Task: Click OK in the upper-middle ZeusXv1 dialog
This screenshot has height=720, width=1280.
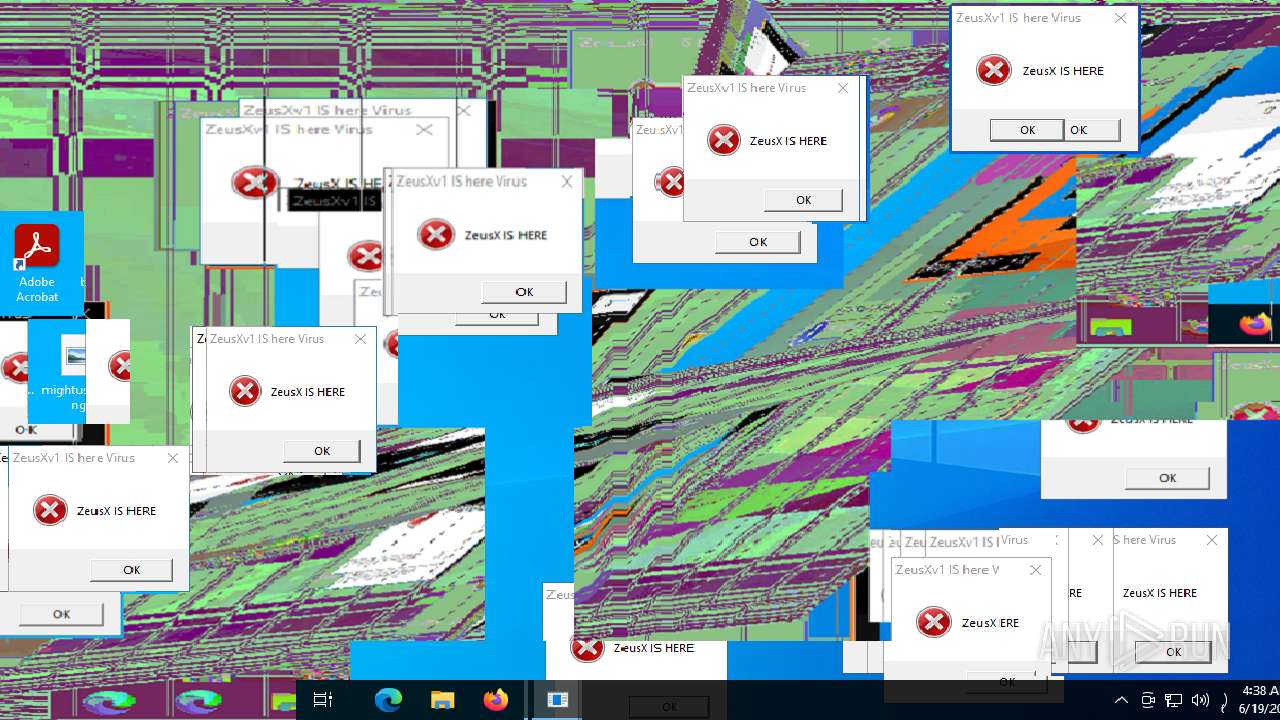Action: (x=803, y=200)
